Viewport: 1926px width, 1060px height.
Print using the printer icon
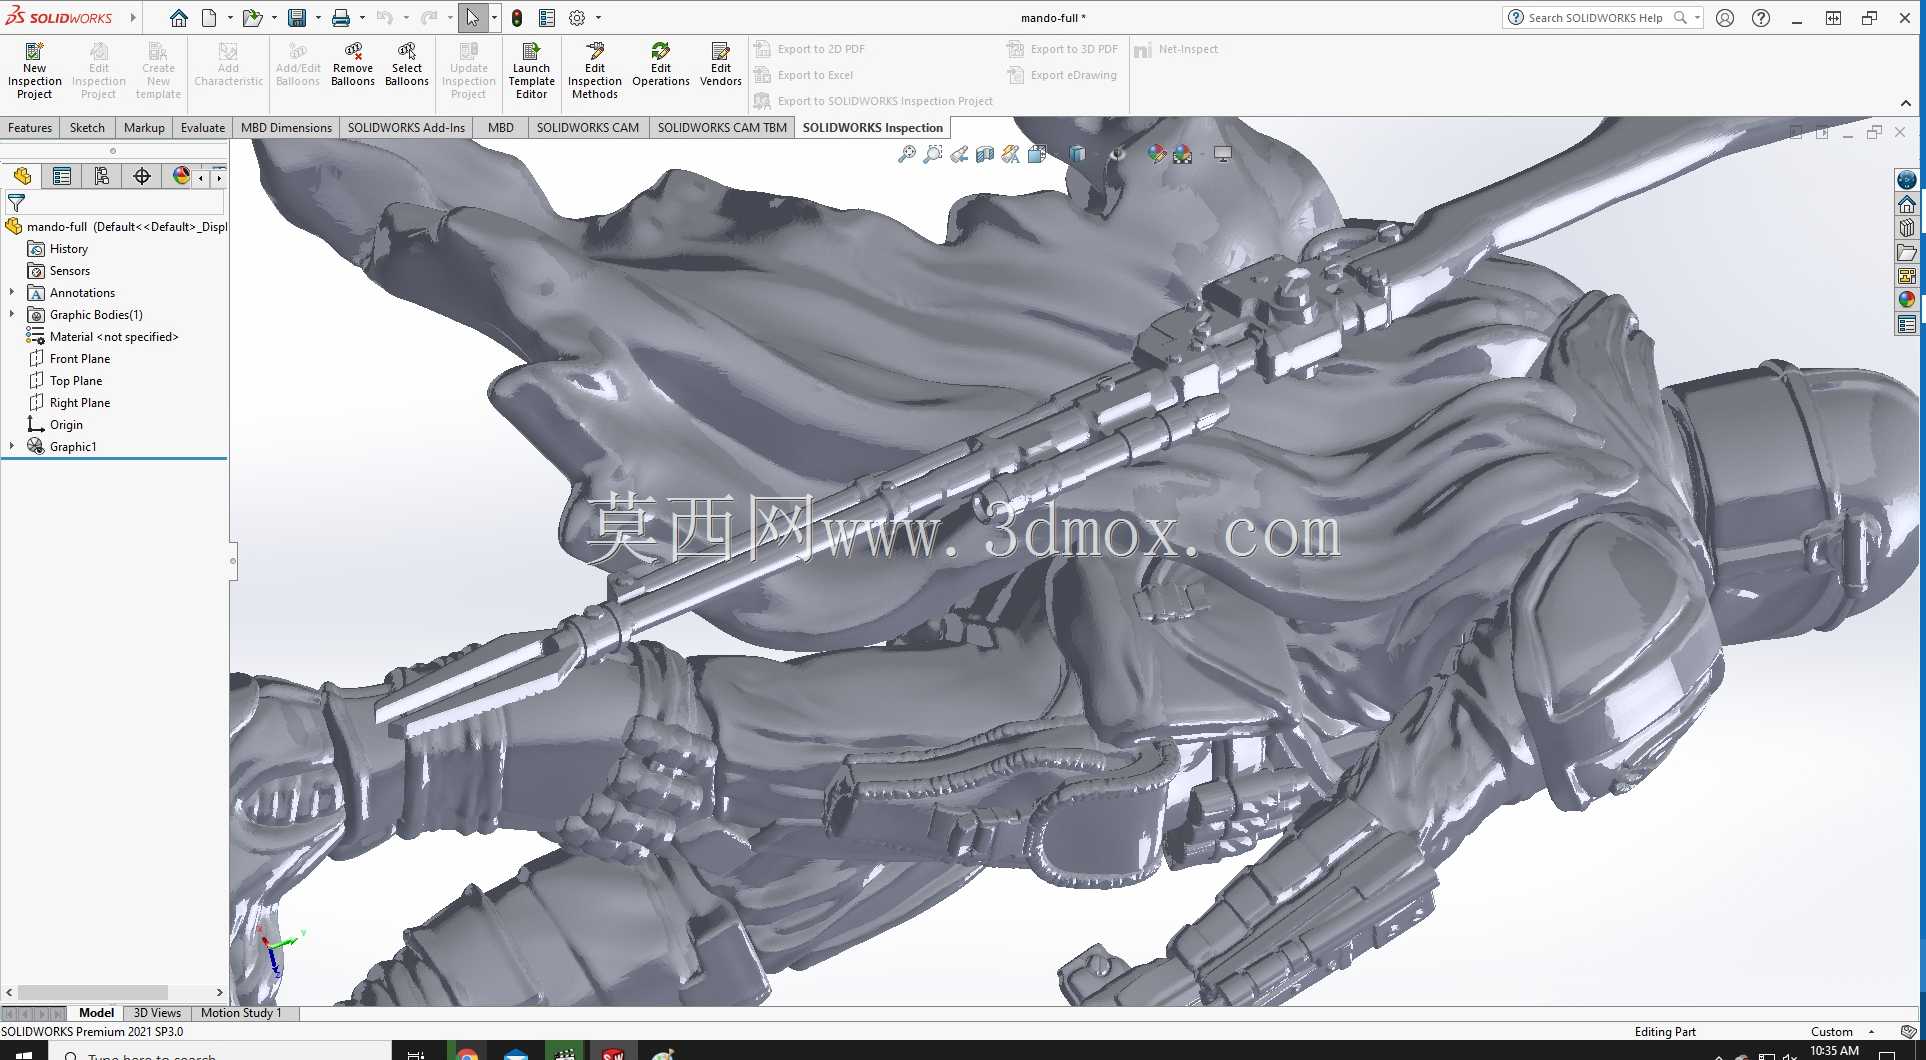tap(341, 18)
